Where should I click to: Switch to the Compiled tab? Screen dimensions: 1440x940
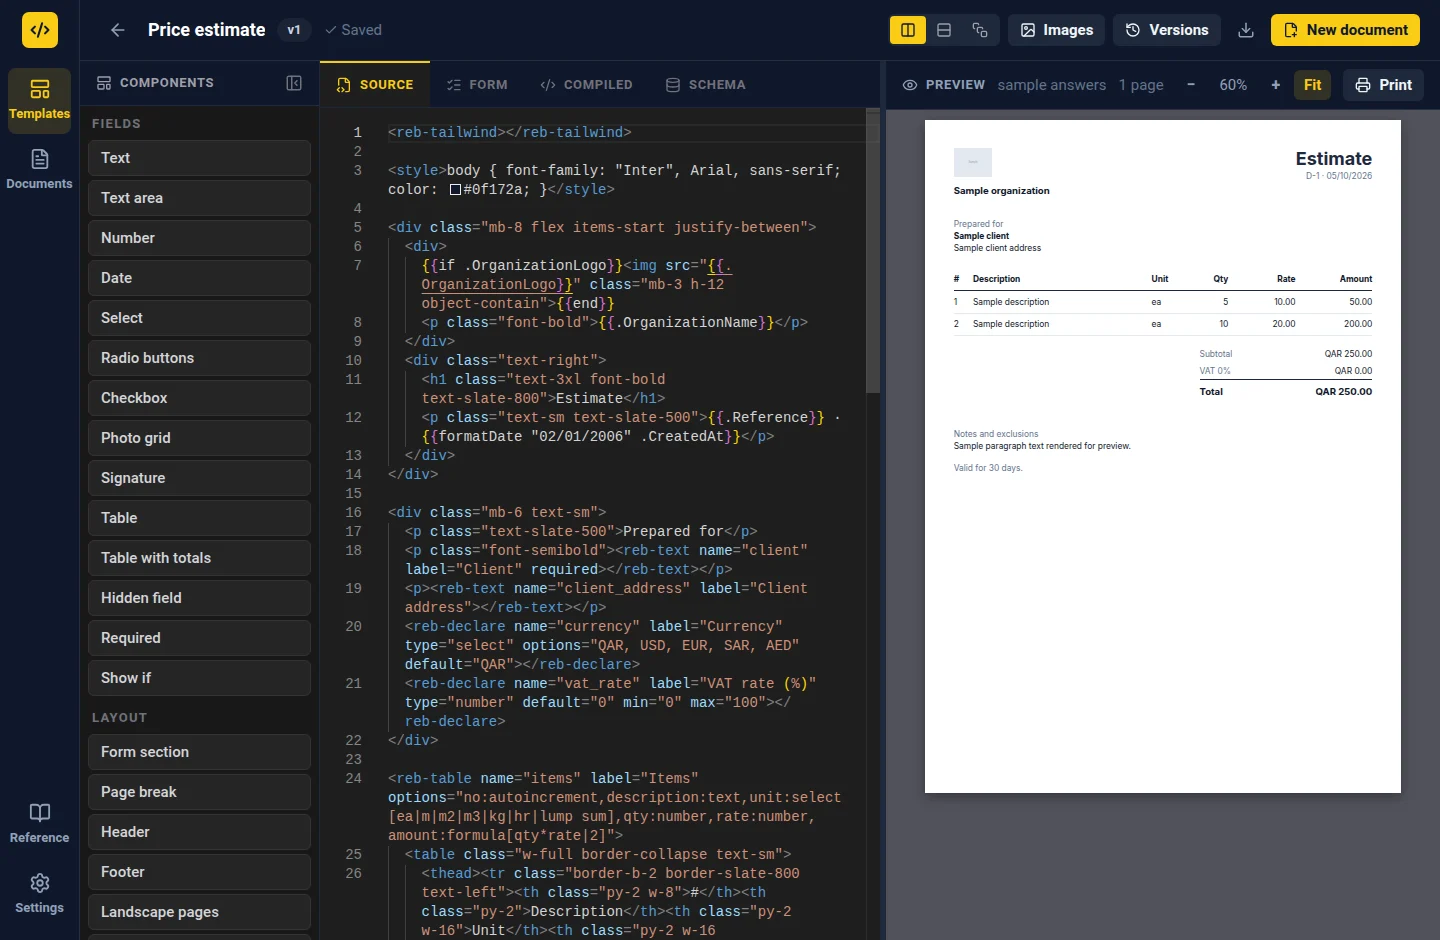(x=586, y=85)
